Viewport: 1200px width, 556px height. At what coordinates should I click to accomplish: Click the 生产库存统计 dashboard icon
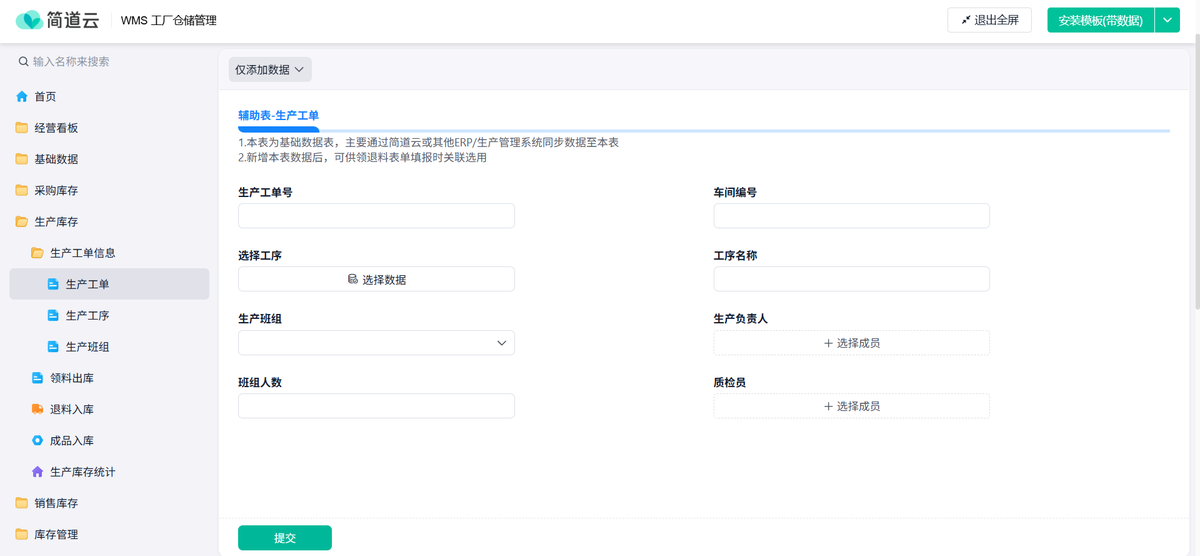coord(37,472)
